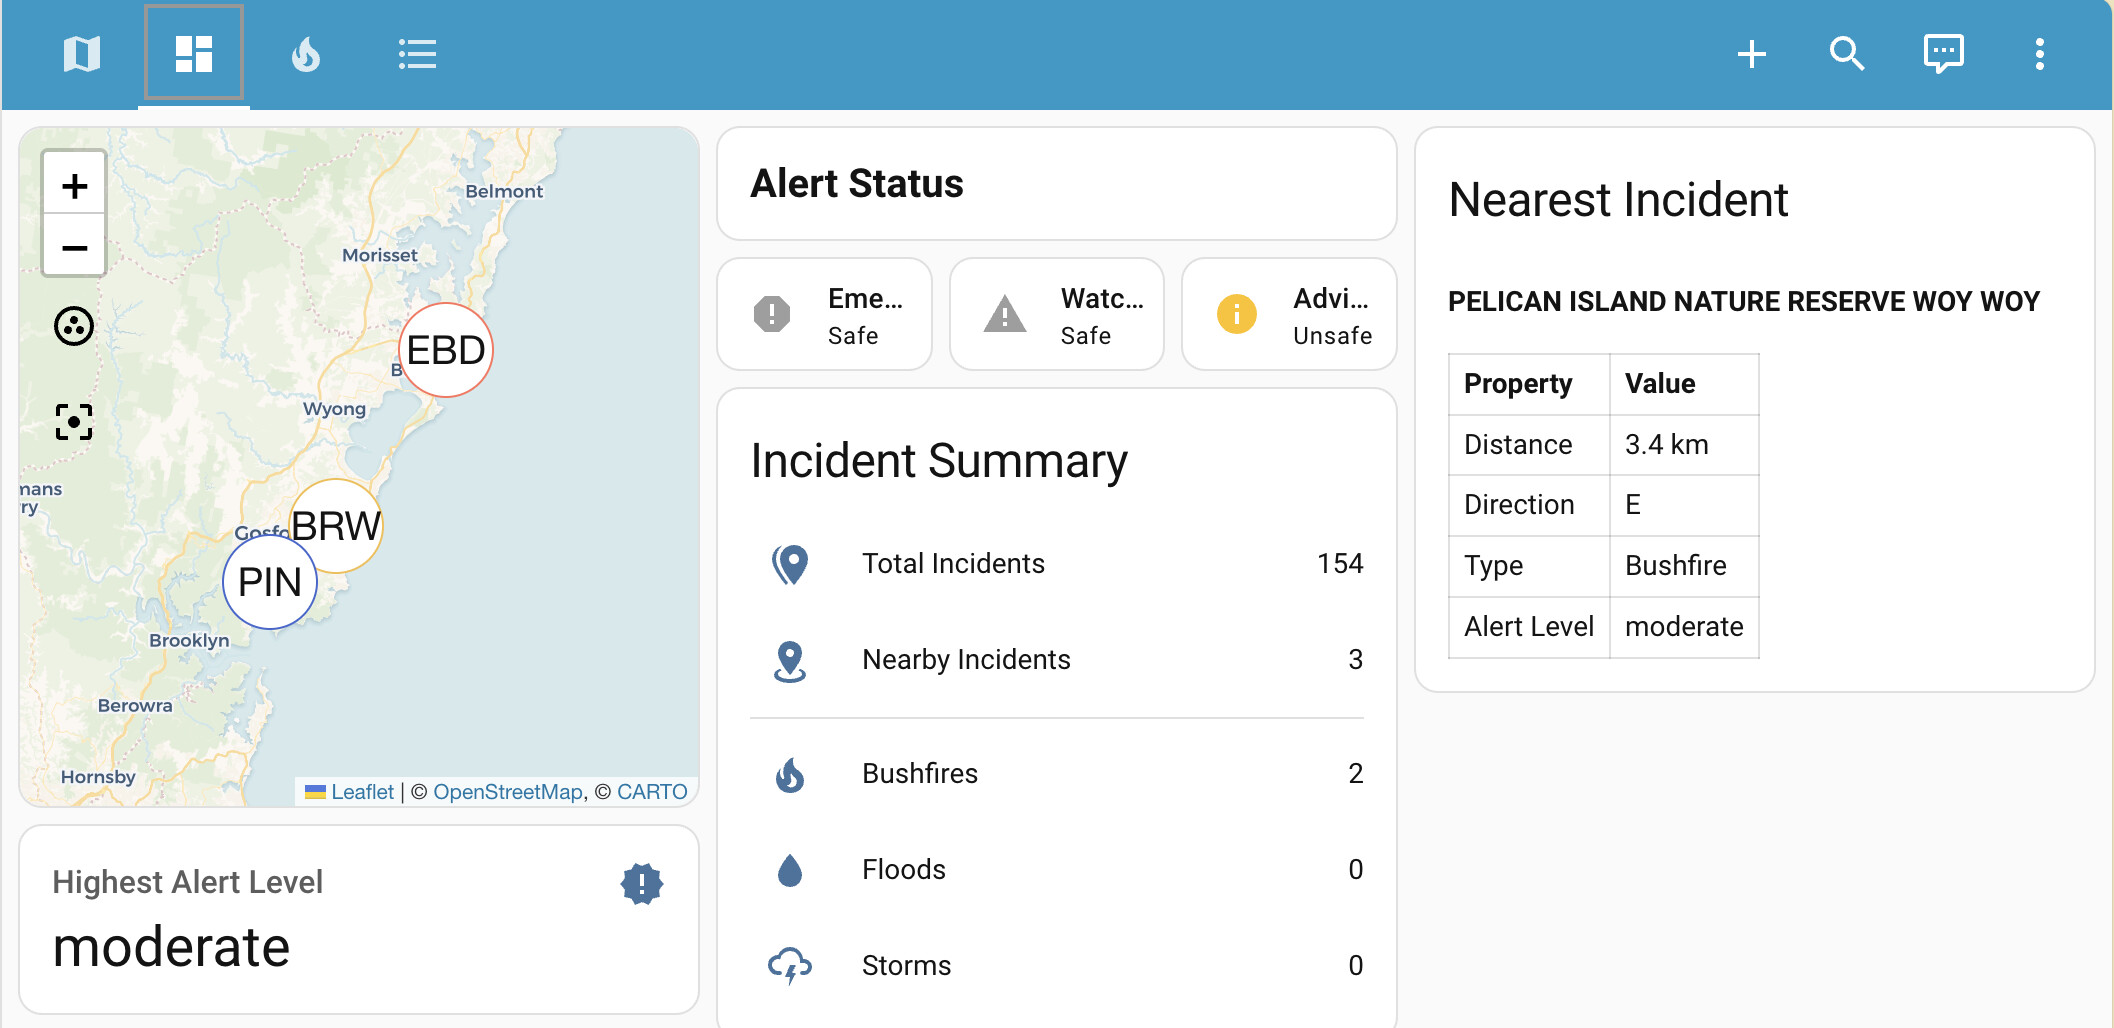Click the PIN map marker
Viewport: 2114px width, 1028px height.
(x=270, y=582)
